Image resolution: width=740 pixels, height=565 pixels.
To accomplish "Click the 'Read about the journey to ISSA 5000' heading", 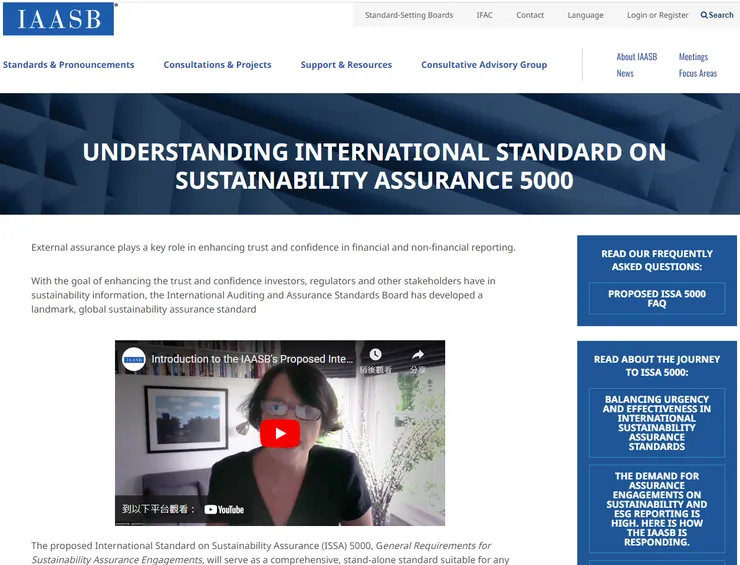I will point(657,366).
